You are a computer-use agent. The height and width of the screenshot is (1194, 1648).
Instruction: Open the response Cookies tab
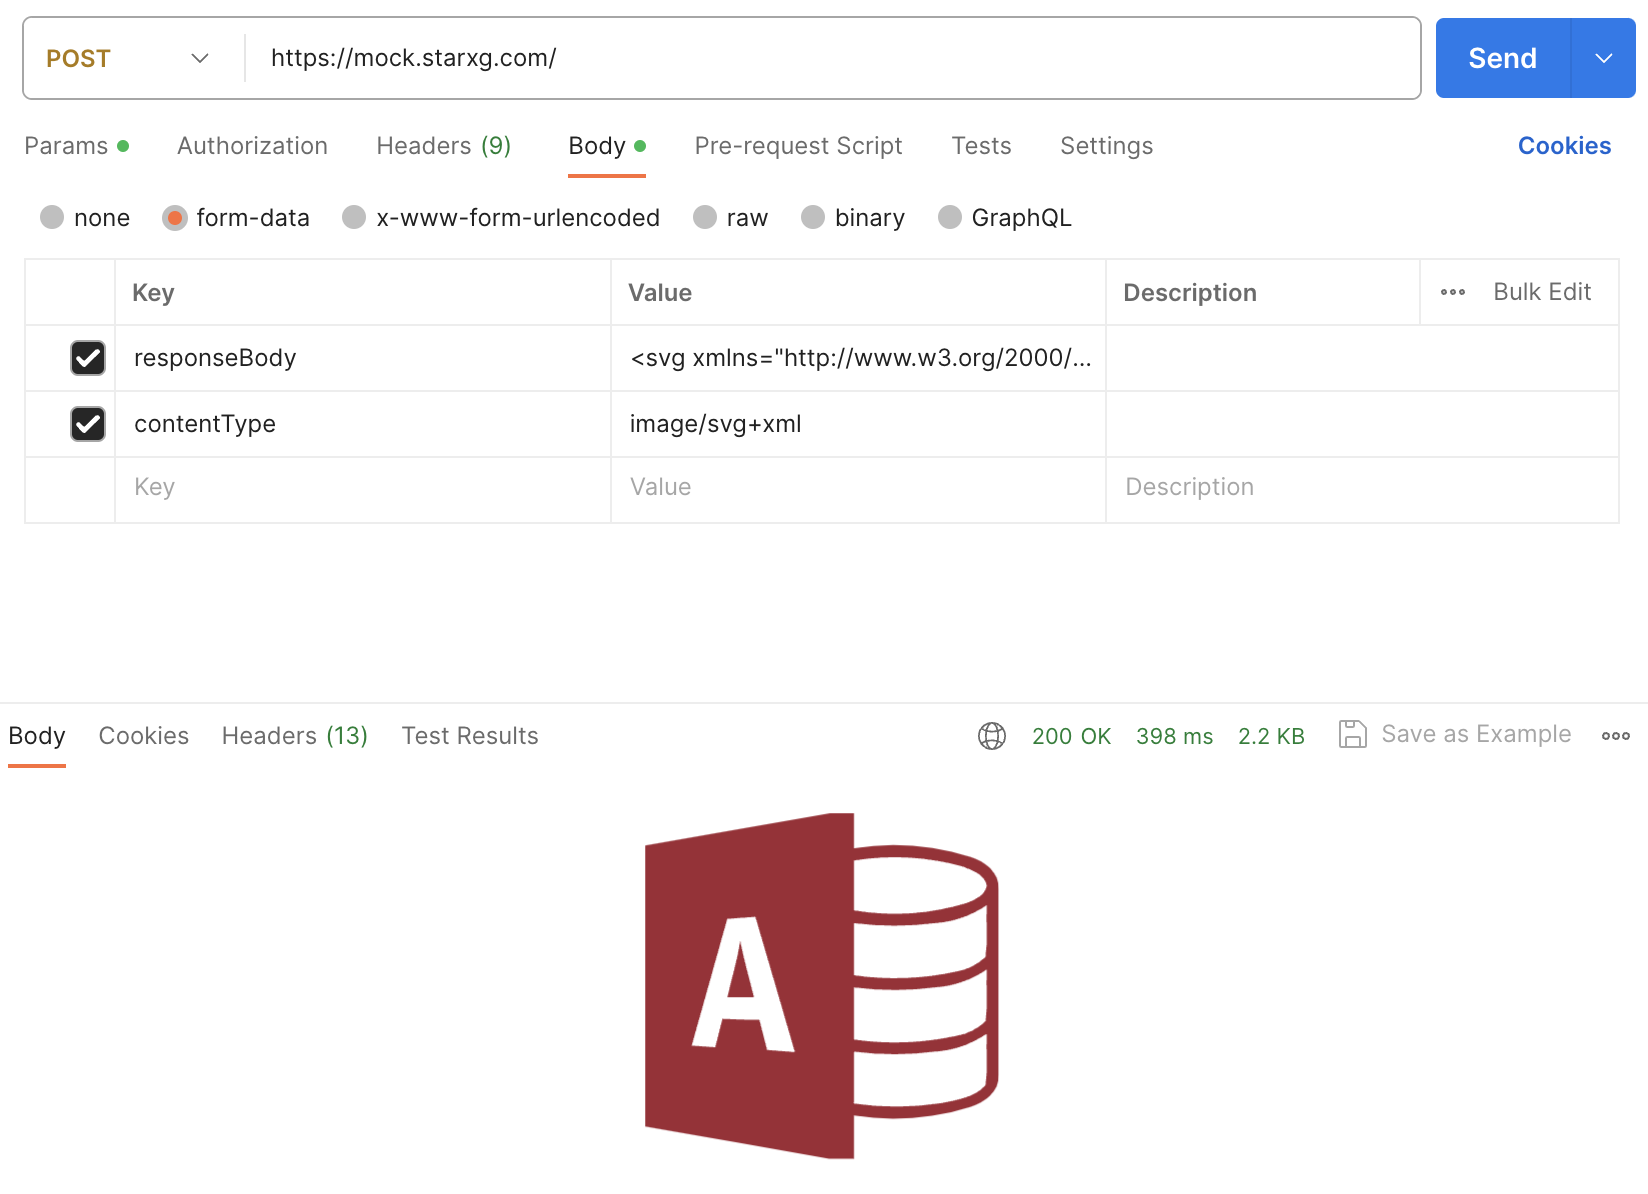[144, 736]
